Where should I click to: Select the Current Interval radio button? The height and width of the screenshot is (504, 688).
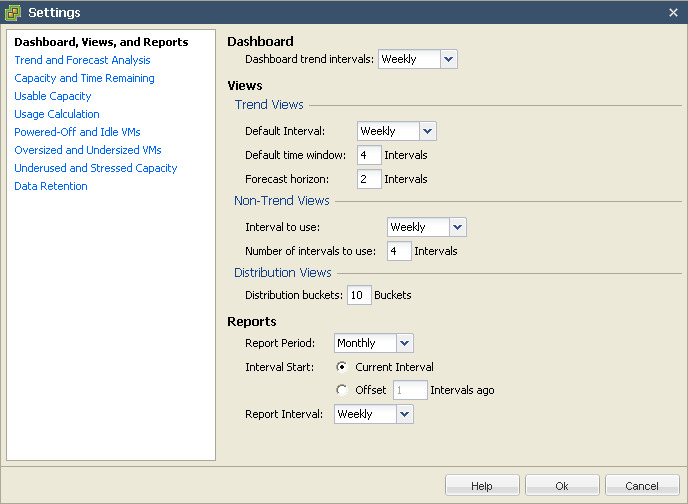[x=342, y=367]
